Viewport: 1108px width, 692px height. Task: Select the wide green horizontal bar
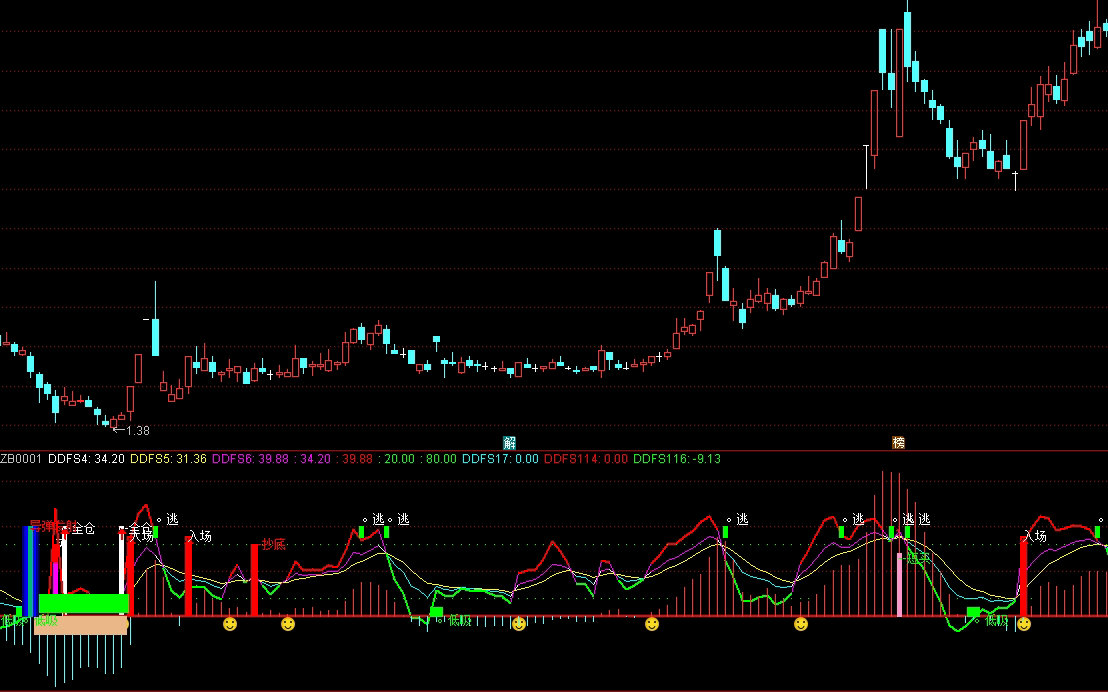tap(84, 604)
